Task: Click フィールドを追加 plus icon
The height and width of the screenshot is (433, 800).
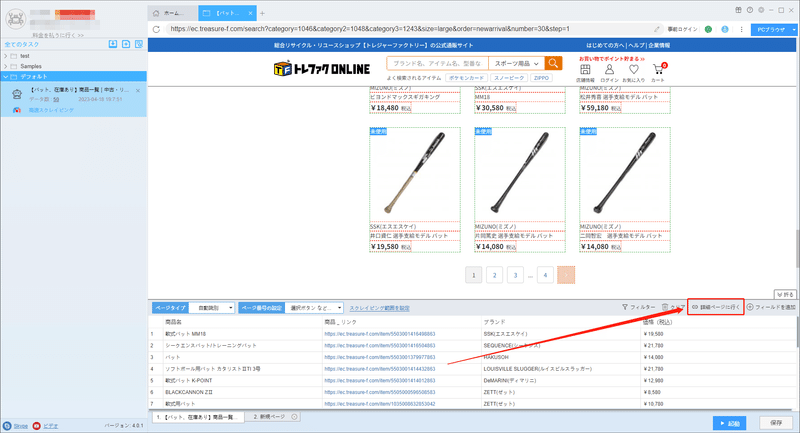Action: [x=750, y=307]
